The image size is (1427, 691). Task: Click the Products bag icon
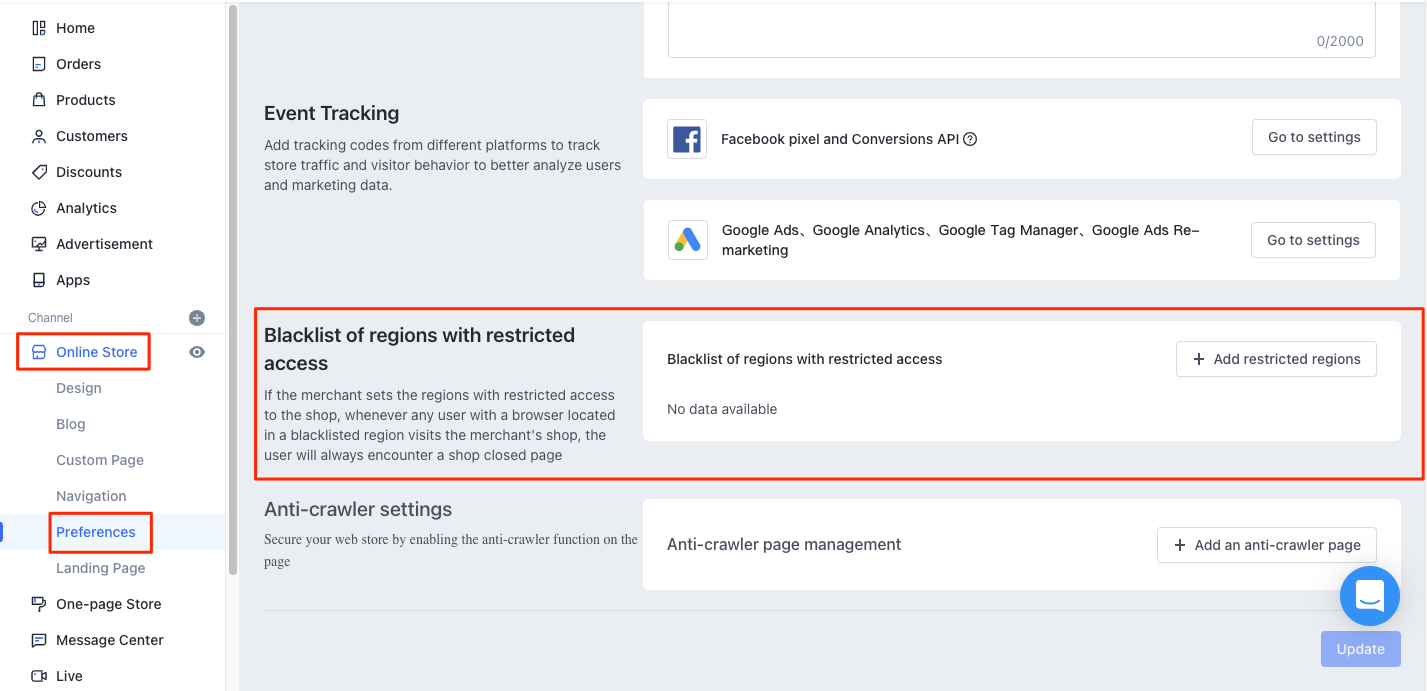(x=39, y=100)
